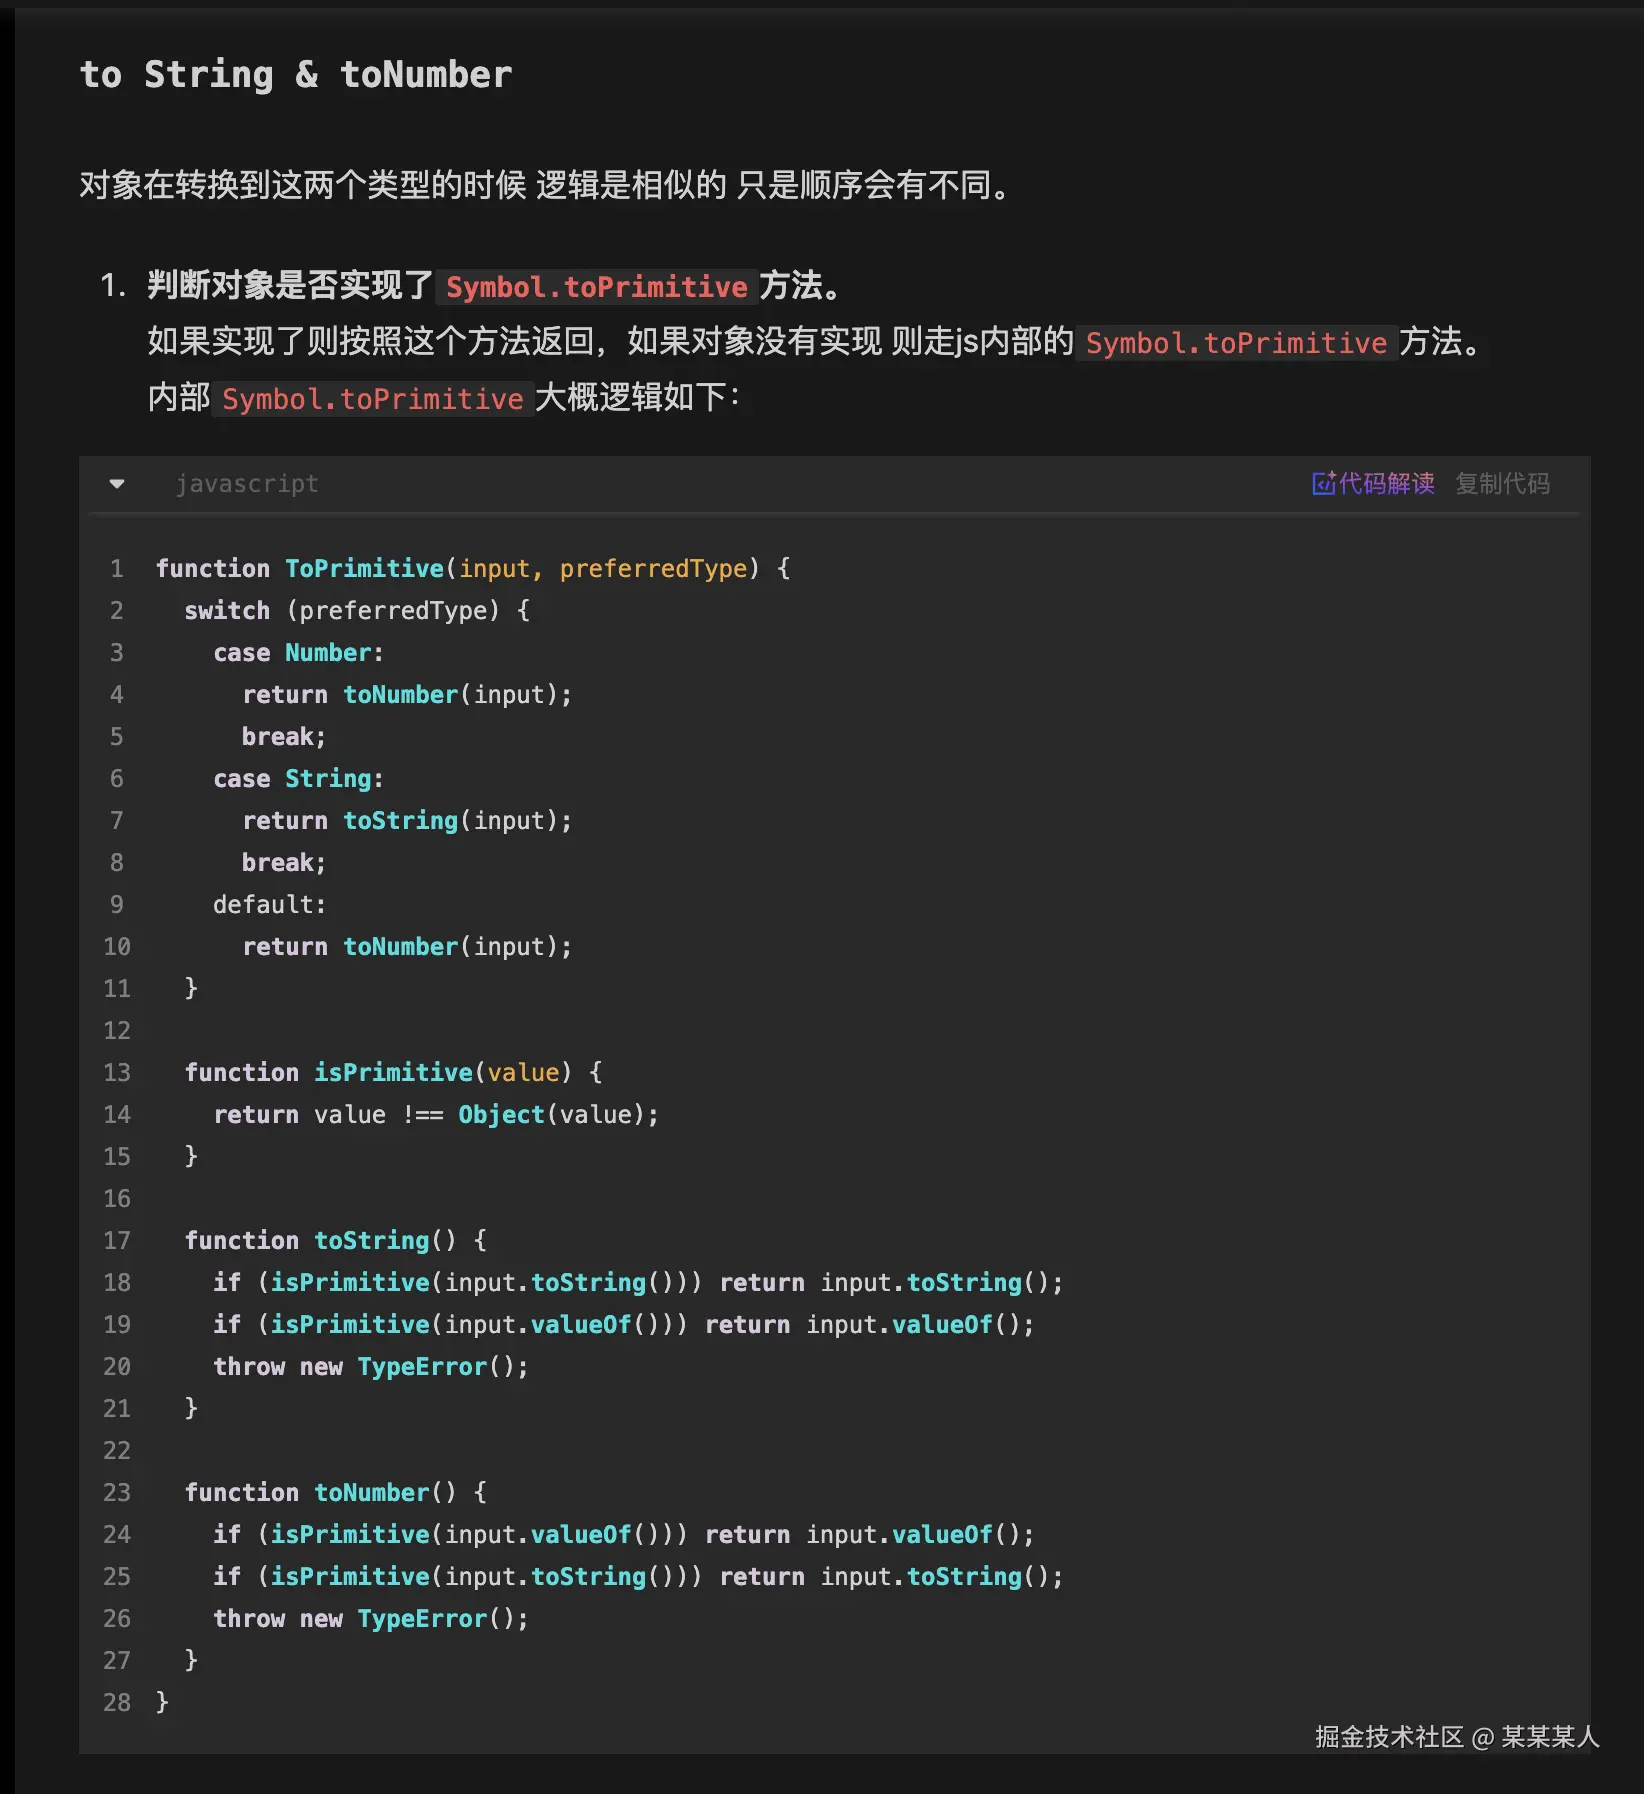Select the ToPrimitive function name on line 1
The image size is (1644, 1794).
pos(364,568)
